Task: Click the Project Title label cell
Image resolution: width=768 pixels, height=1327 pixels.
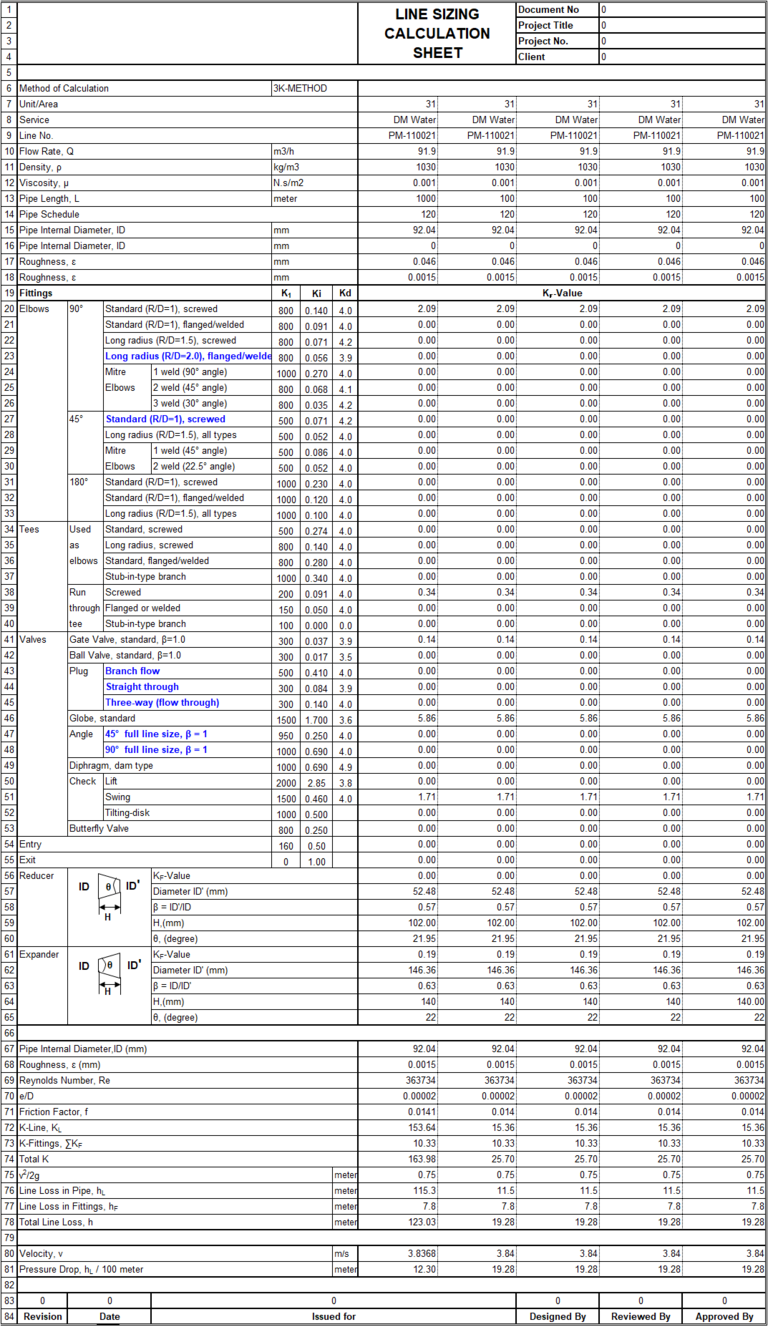Action: (556, 25)
